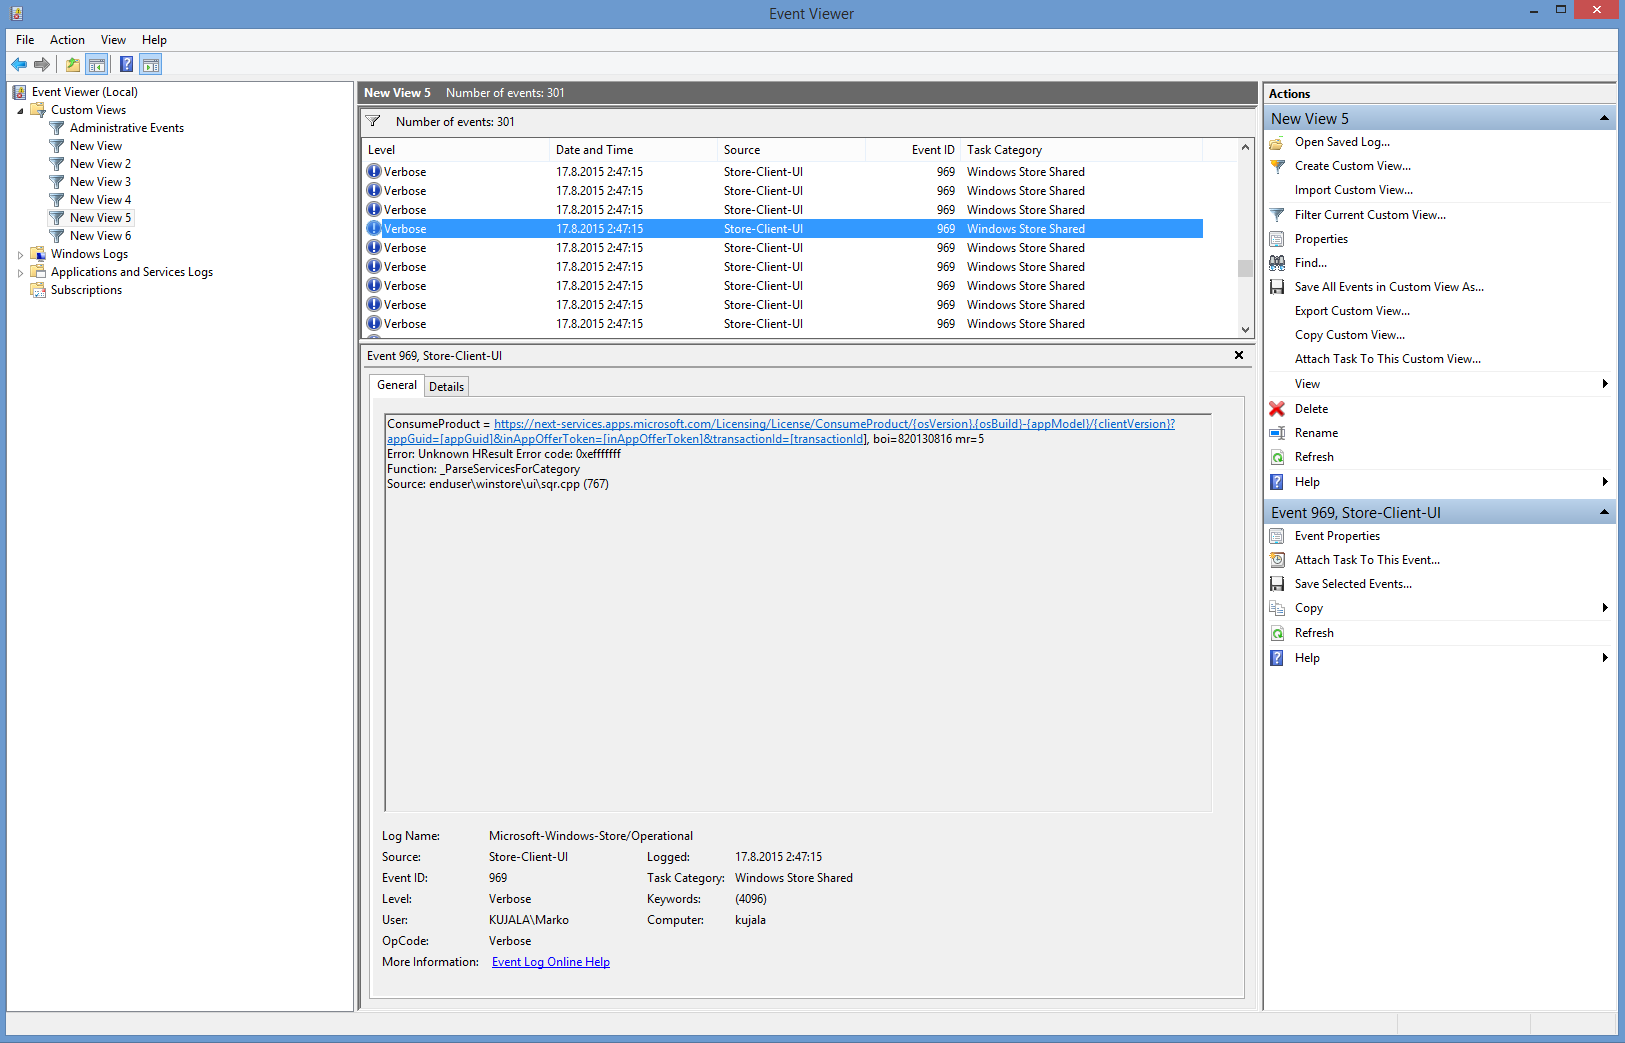Collapse the Custom Views tree node
The height and width of the screenshot is (1043, 1625).
(20, 111)
